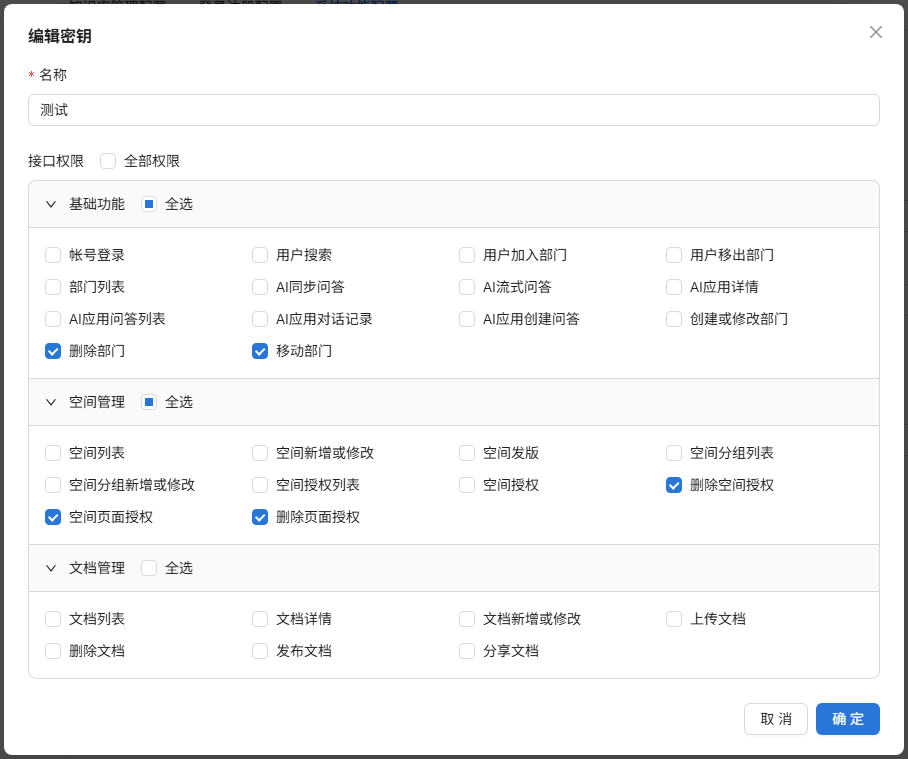
Task: Uncheck the 移动部门 checkbox
Action: click(x=259, y=351)
